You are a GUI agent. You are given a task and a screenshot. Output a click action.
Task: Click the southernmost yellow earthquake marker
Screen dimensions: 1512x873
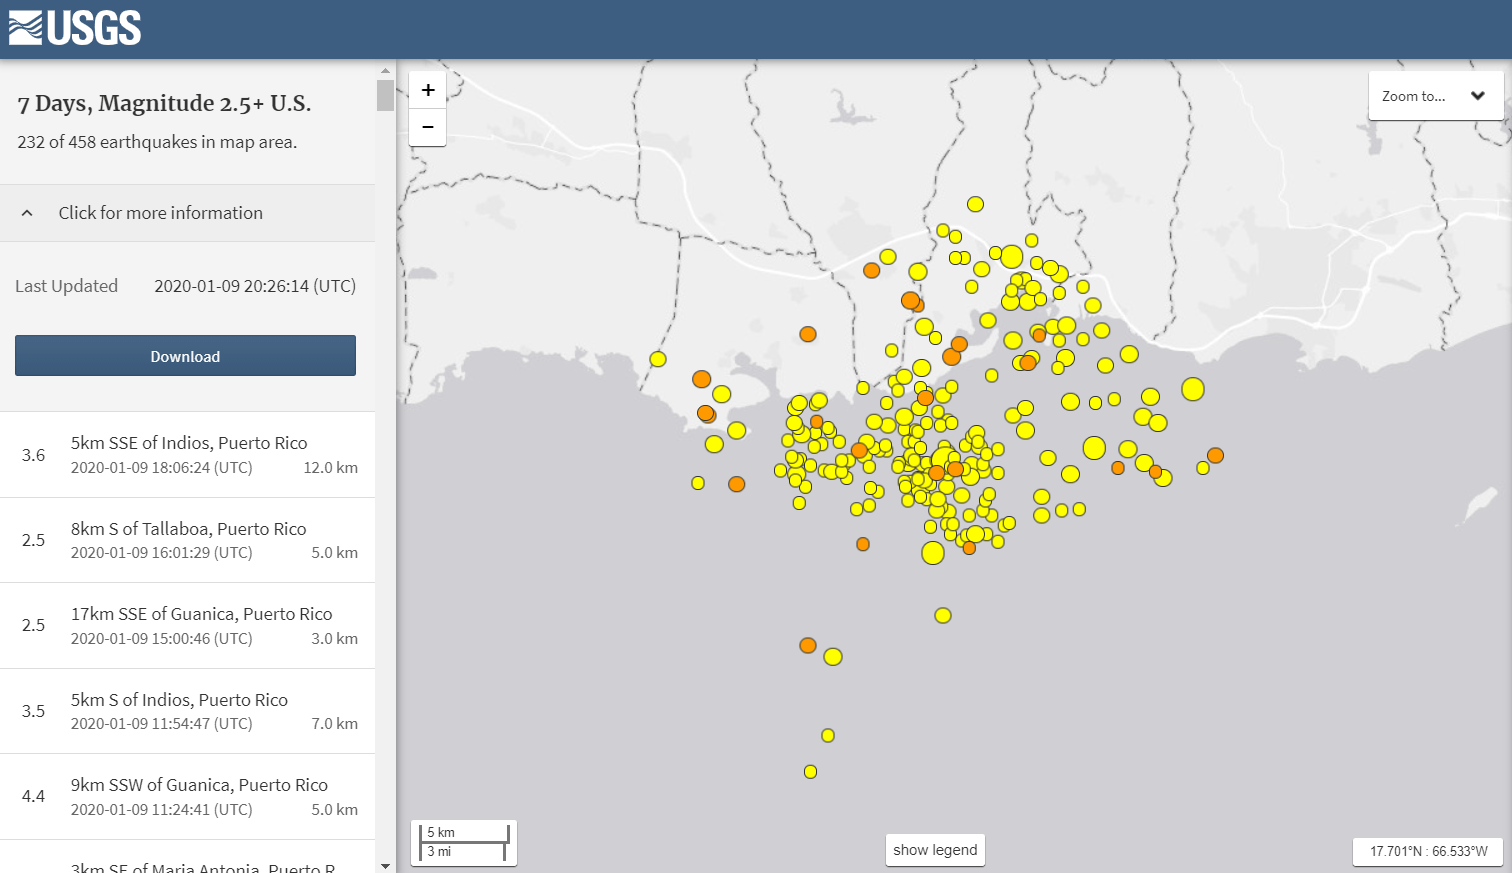point(810,772)
